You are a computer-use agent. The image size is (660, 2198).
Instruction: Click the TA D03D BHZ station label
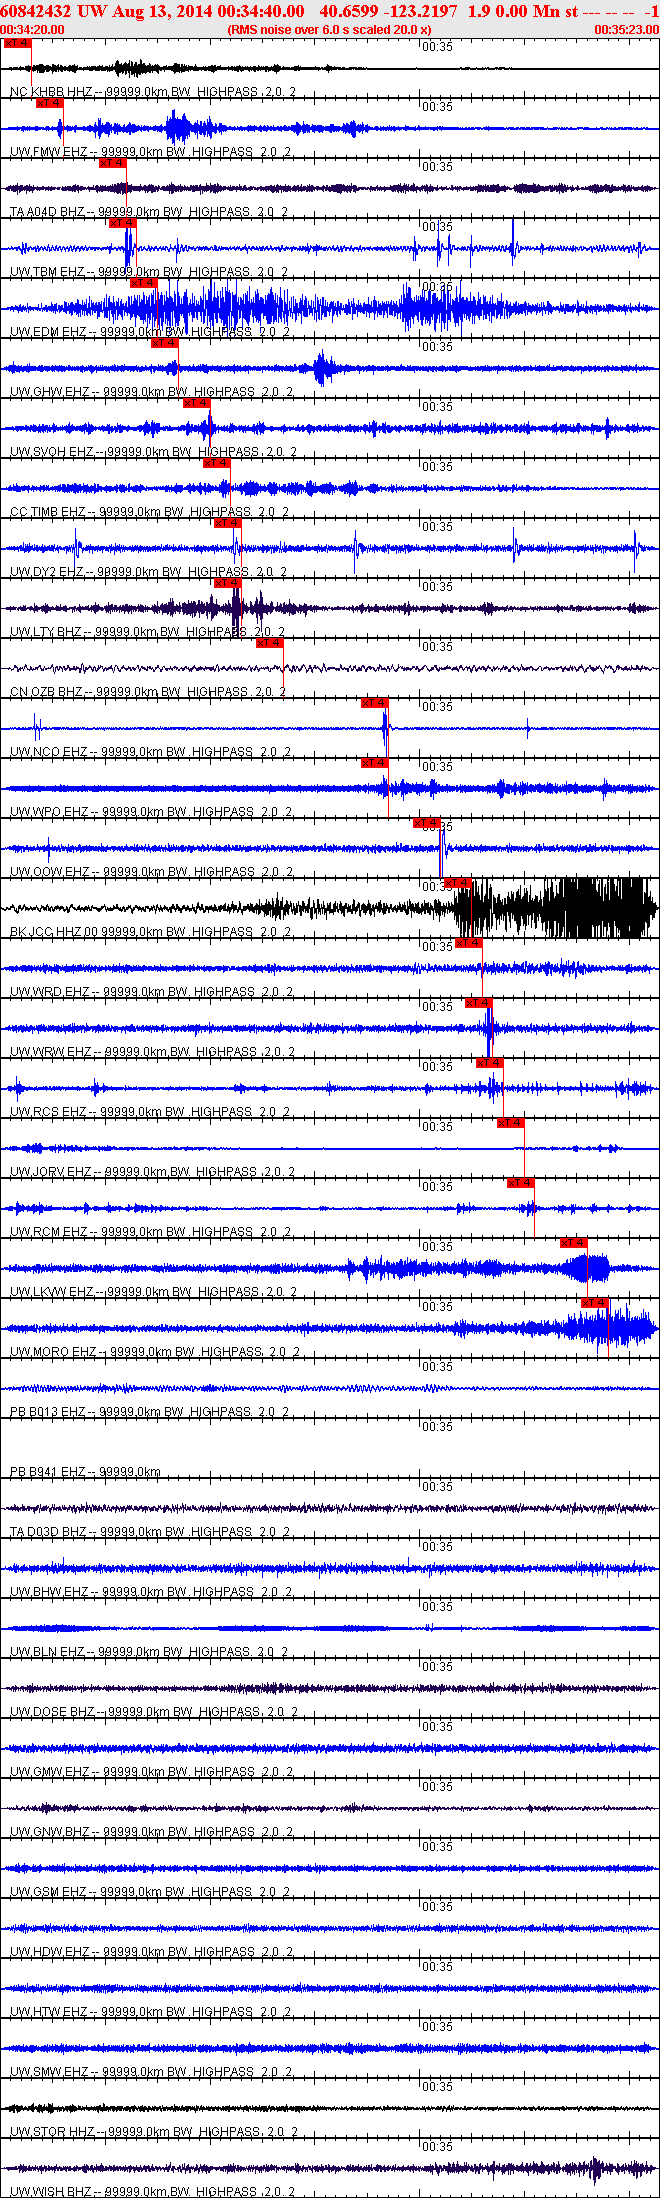pos(150,1532)
